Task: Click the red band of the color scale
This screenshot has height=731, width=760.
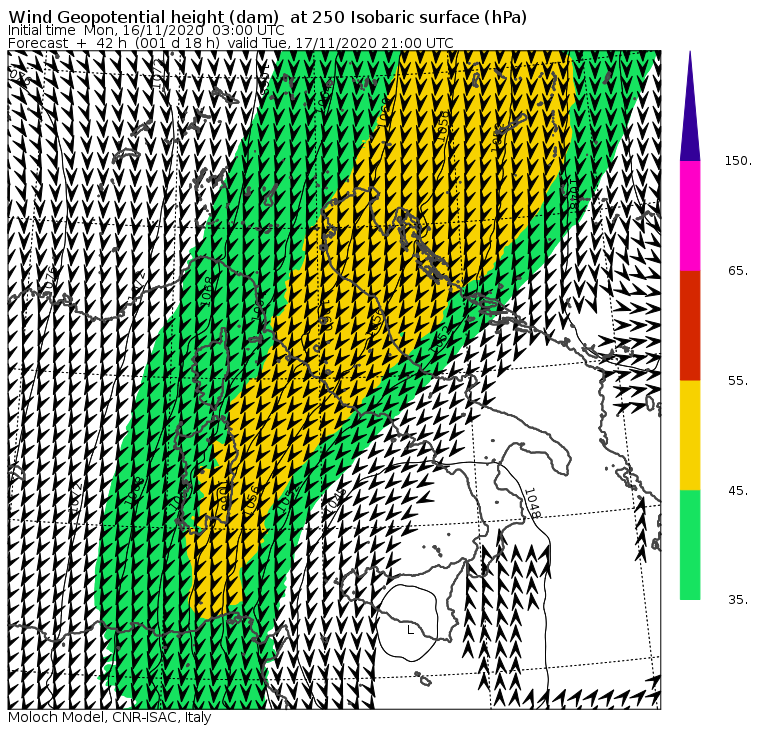Action: tap(690, 326)
